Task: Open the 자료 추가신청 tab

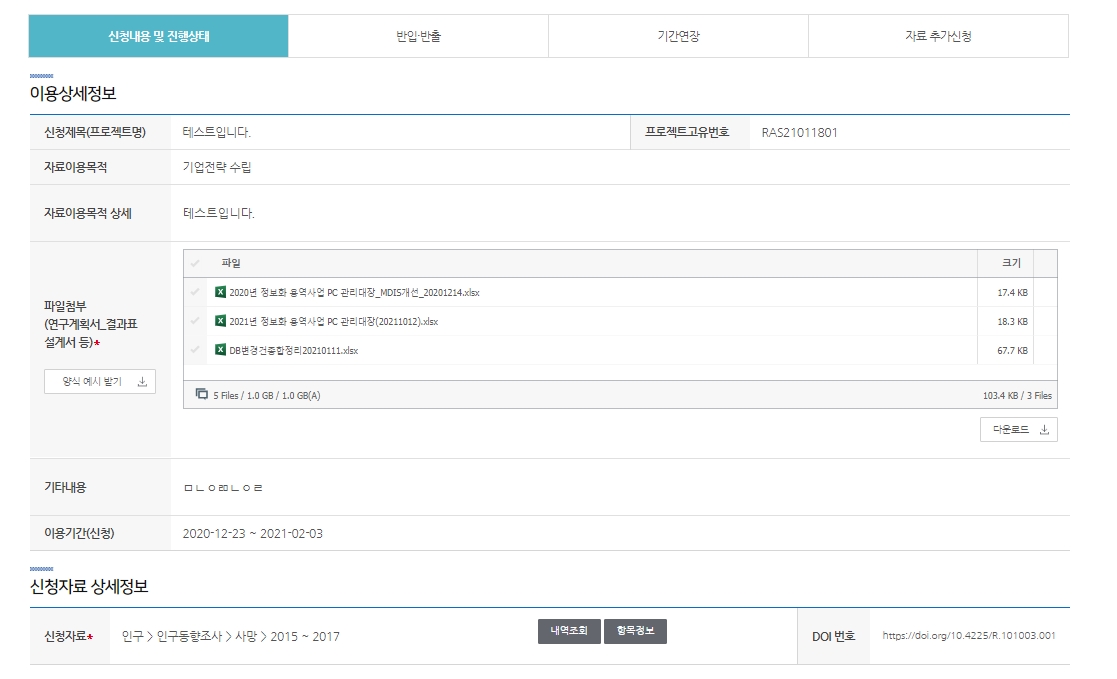Action: 939,35
